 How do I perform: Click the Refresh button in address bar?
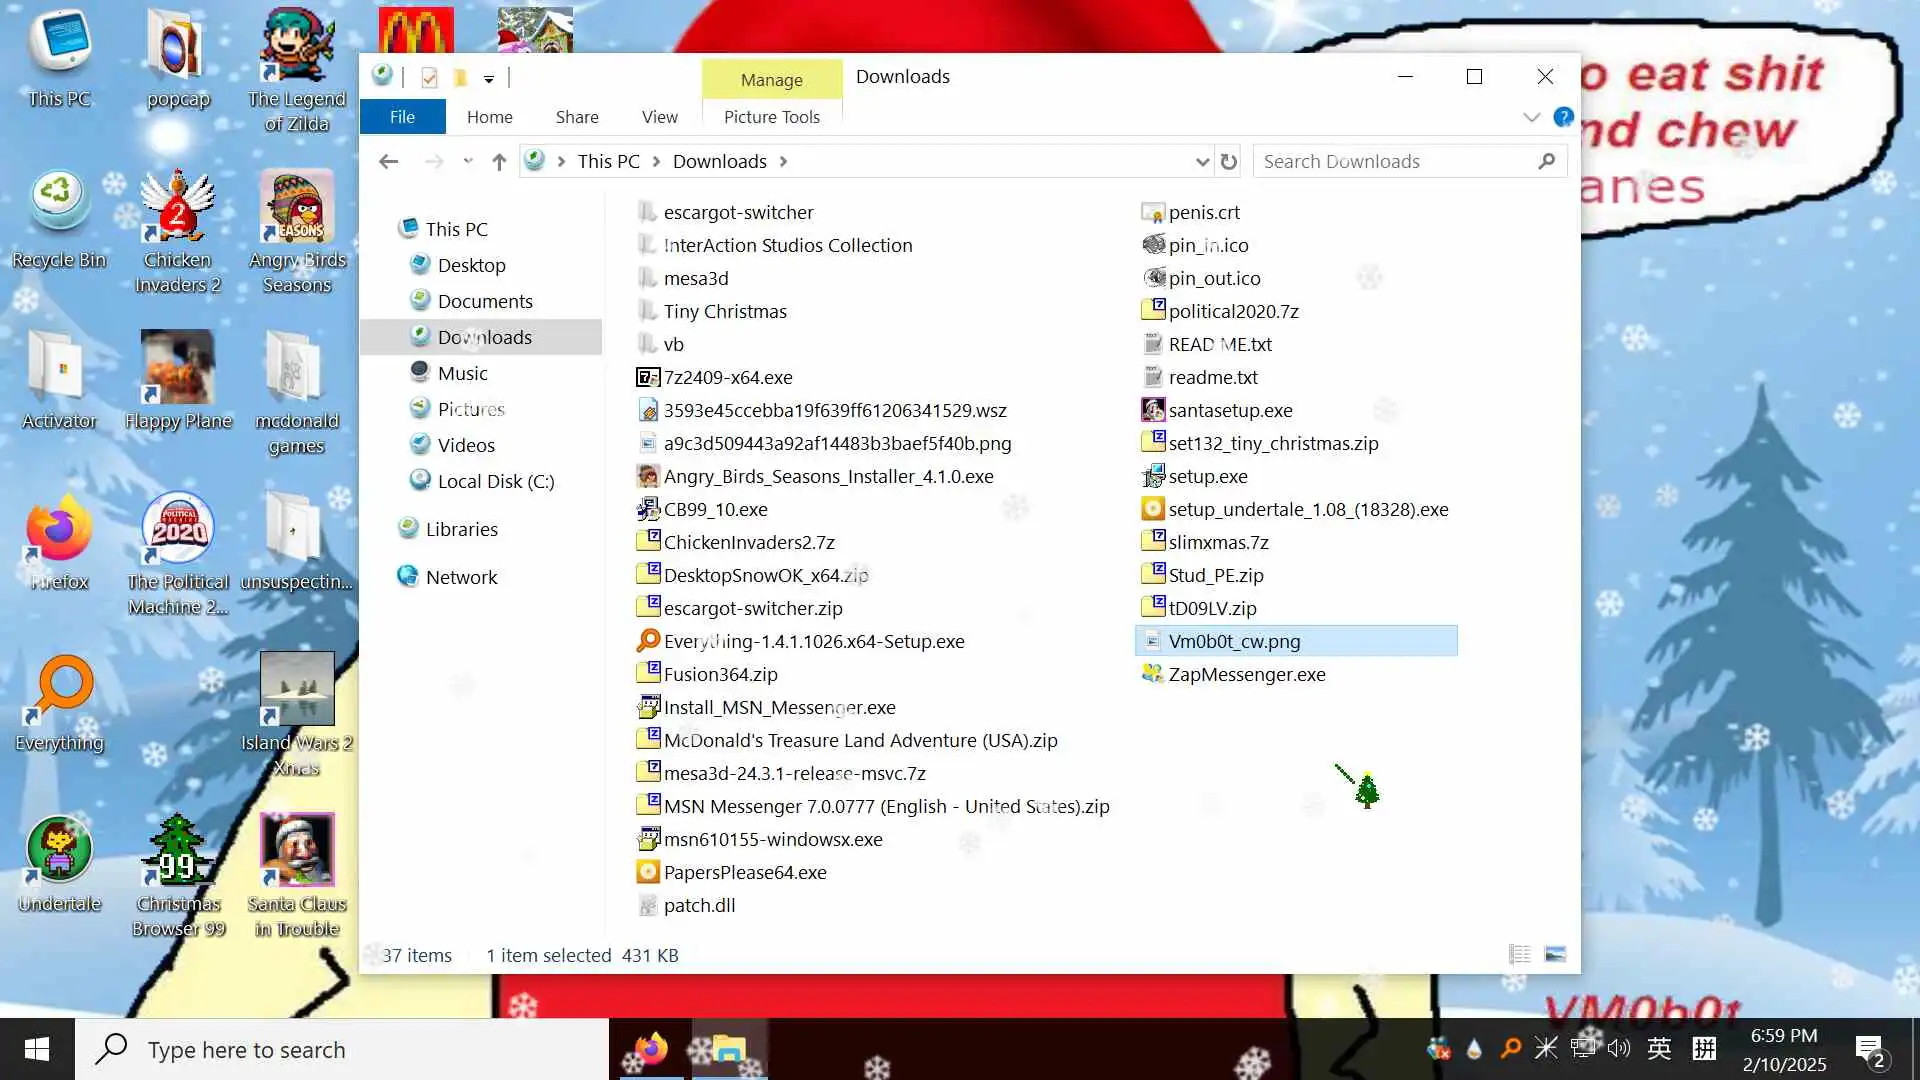coord(1229,161)
